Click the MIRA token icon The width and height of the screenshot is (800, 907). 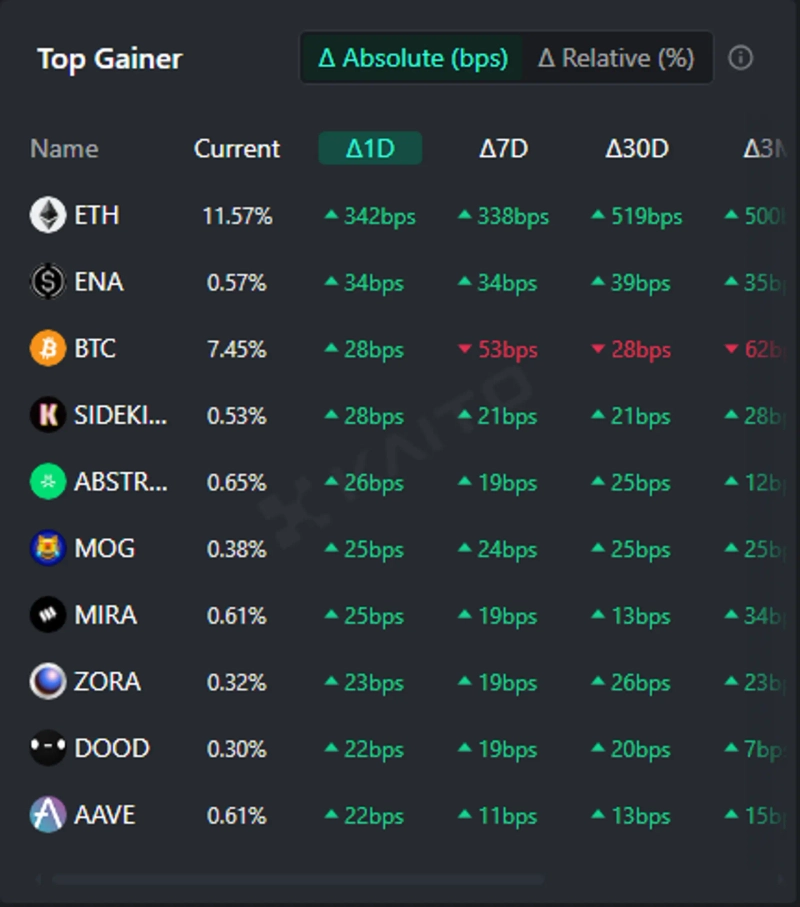click(x=47, y=615)
